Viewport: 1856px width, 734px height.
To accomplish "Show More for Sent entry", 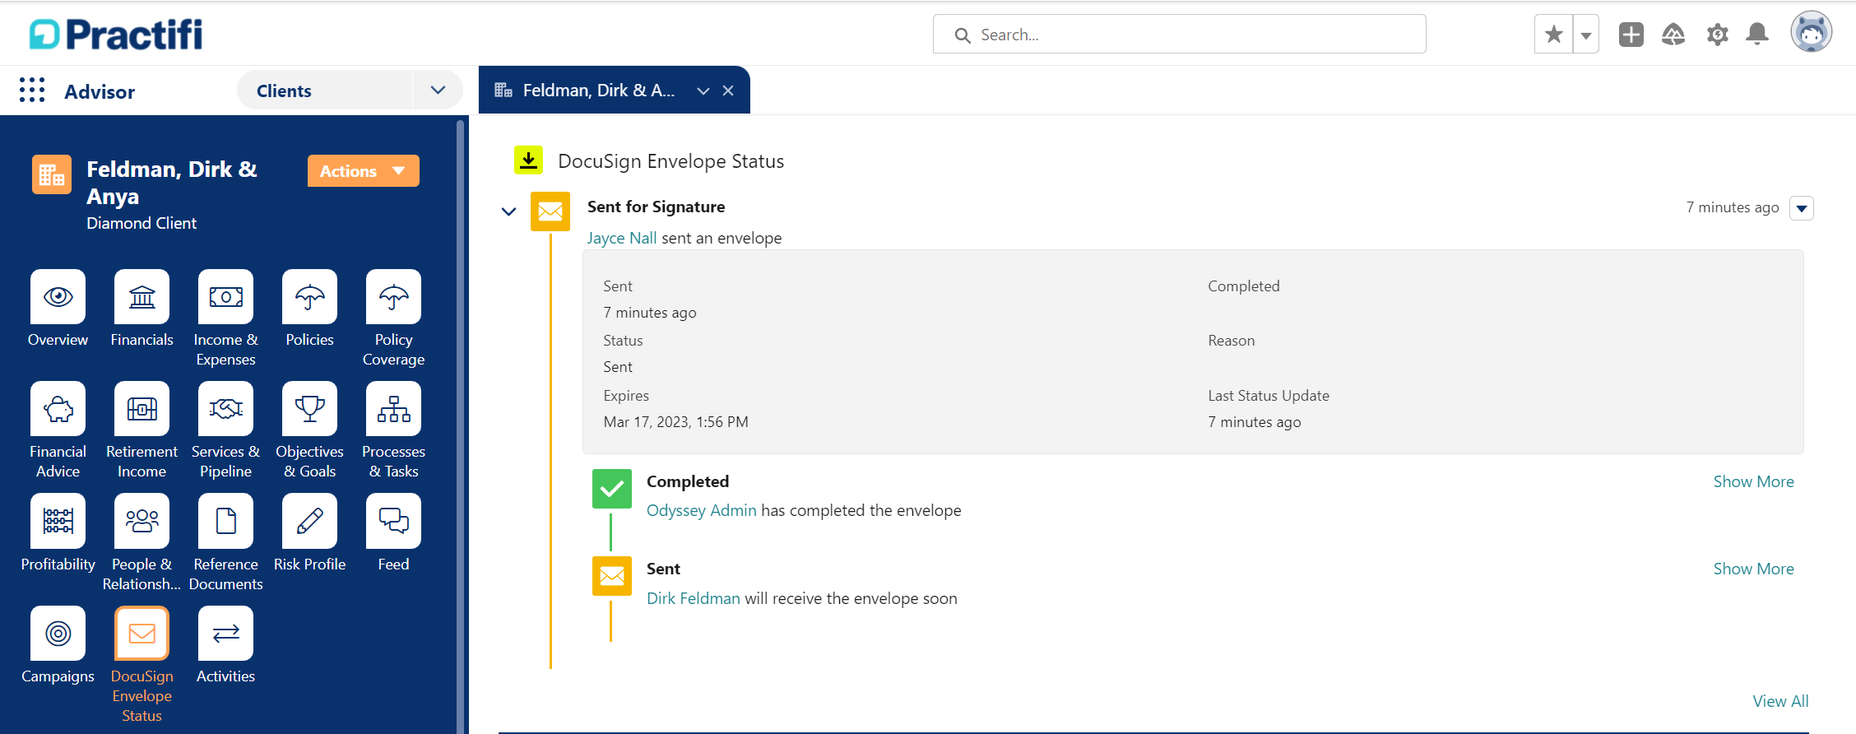I will 1753,568.
